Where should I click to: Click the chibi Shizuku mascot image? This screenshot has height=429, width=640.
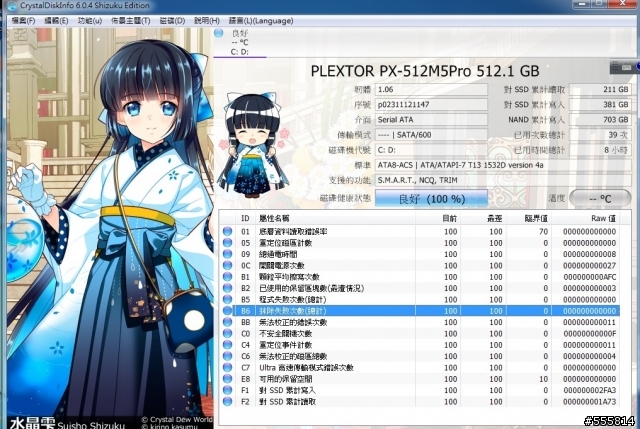(x=253, y=145)
